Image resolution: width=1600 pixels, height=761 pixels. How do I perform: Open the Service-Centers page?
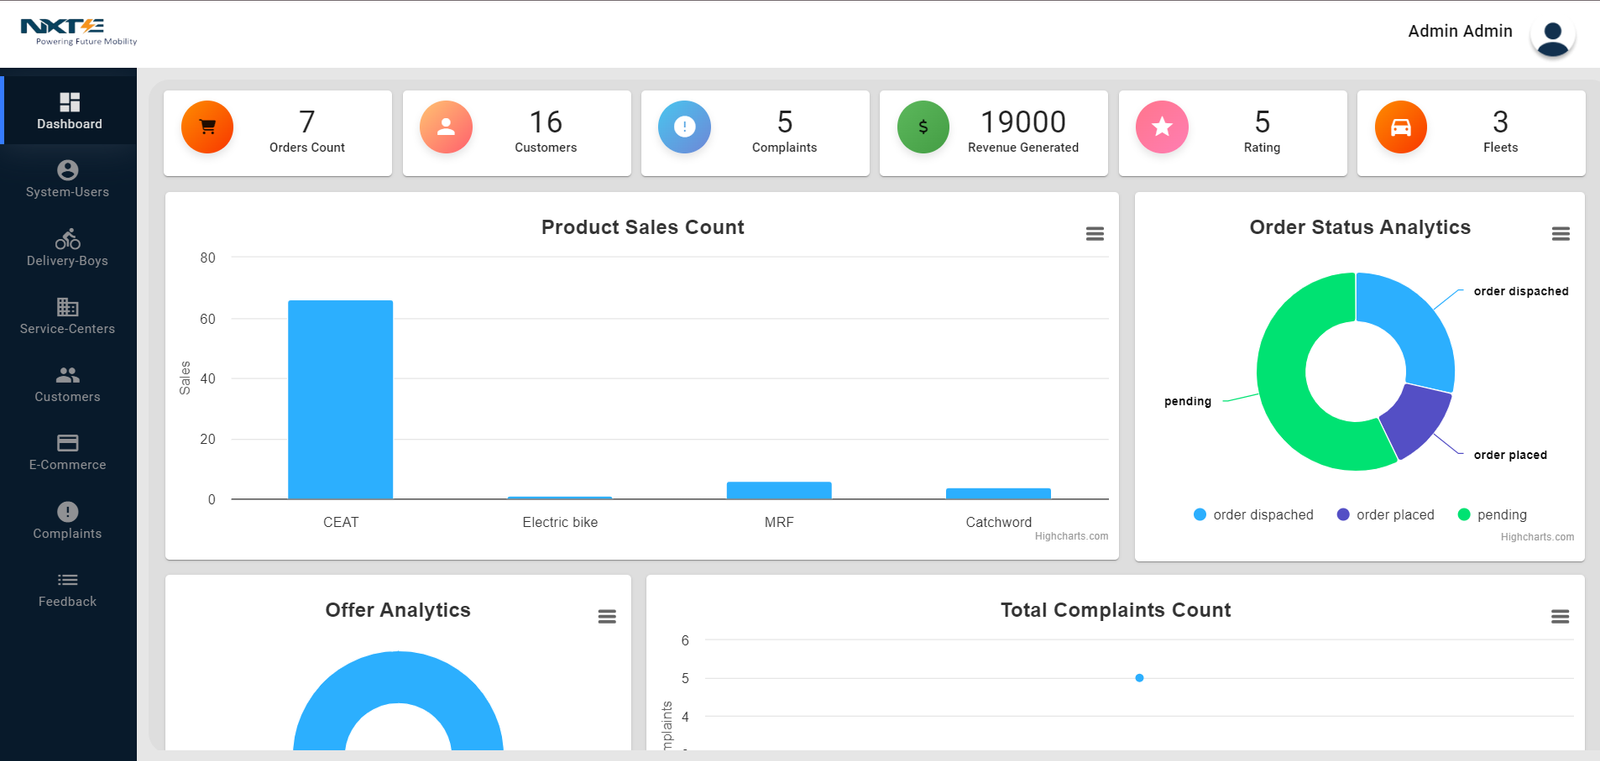(x=68, y=315)
